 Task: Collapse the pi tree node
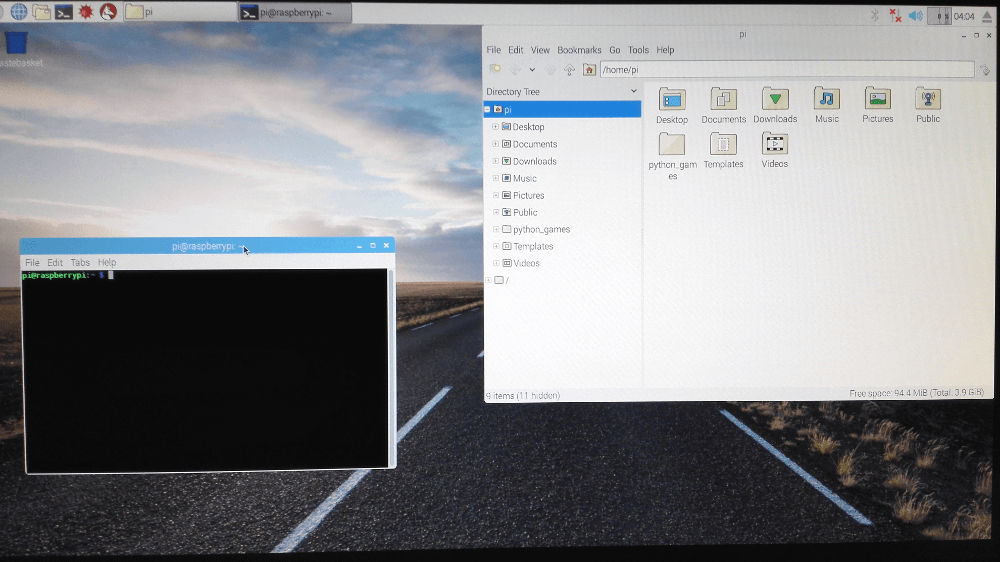[x=488, y=109]
